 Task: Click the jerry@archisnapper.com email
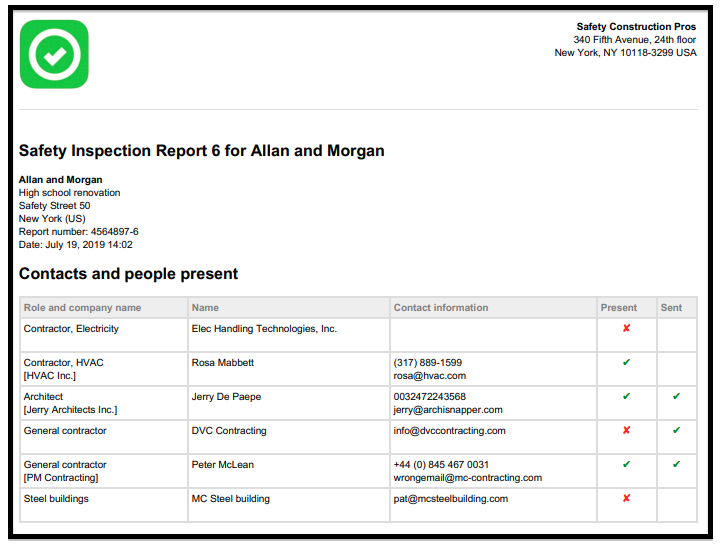click(448, 410)
